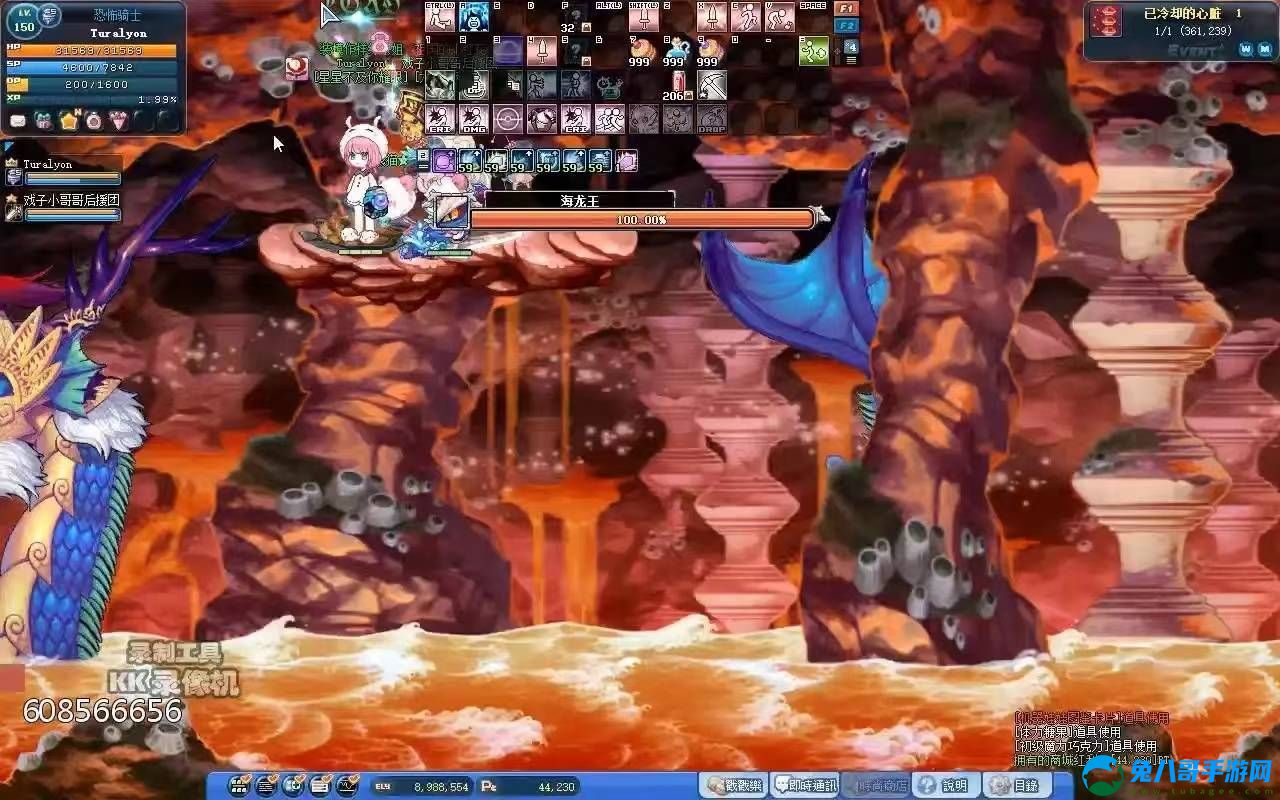Screen dimensions: 1280x800
Task: Toggle the W button in dungeon panel
Action: point(1246,49)
